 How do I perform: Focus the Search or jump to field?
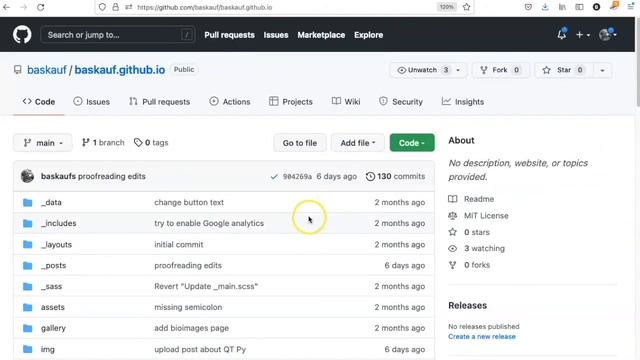click(x=118, y=35)
